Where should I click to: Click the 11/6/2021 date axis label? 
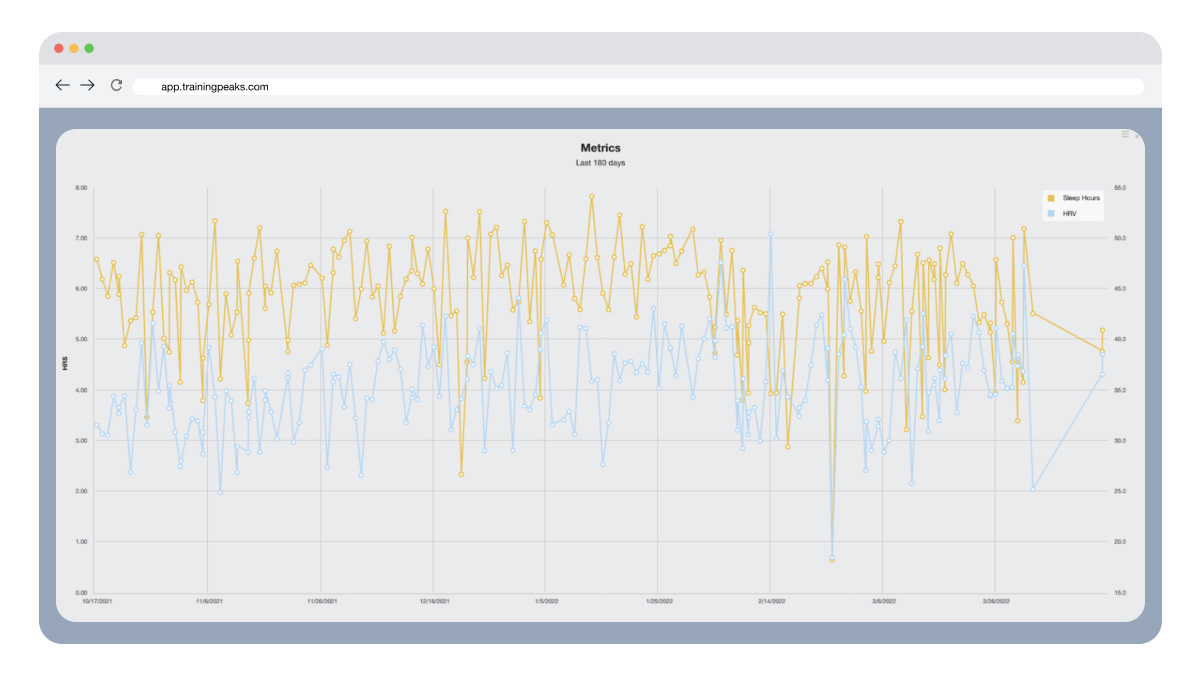coord(207,602)
